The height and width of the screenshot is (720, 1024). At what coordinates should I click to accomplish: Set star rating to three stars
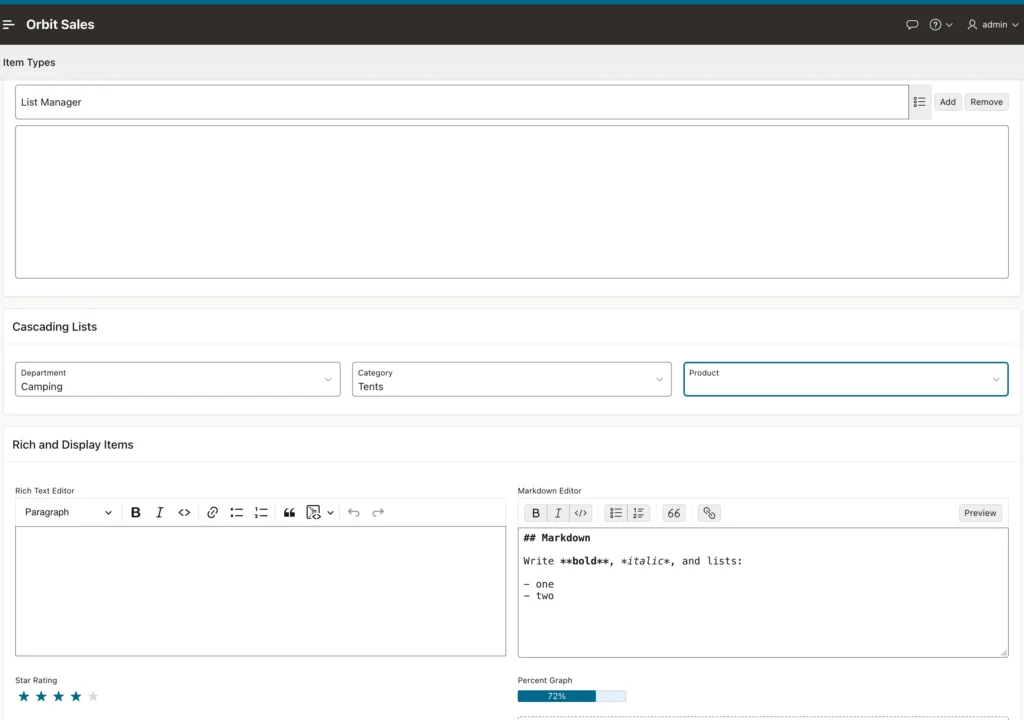tap(59, 696)
